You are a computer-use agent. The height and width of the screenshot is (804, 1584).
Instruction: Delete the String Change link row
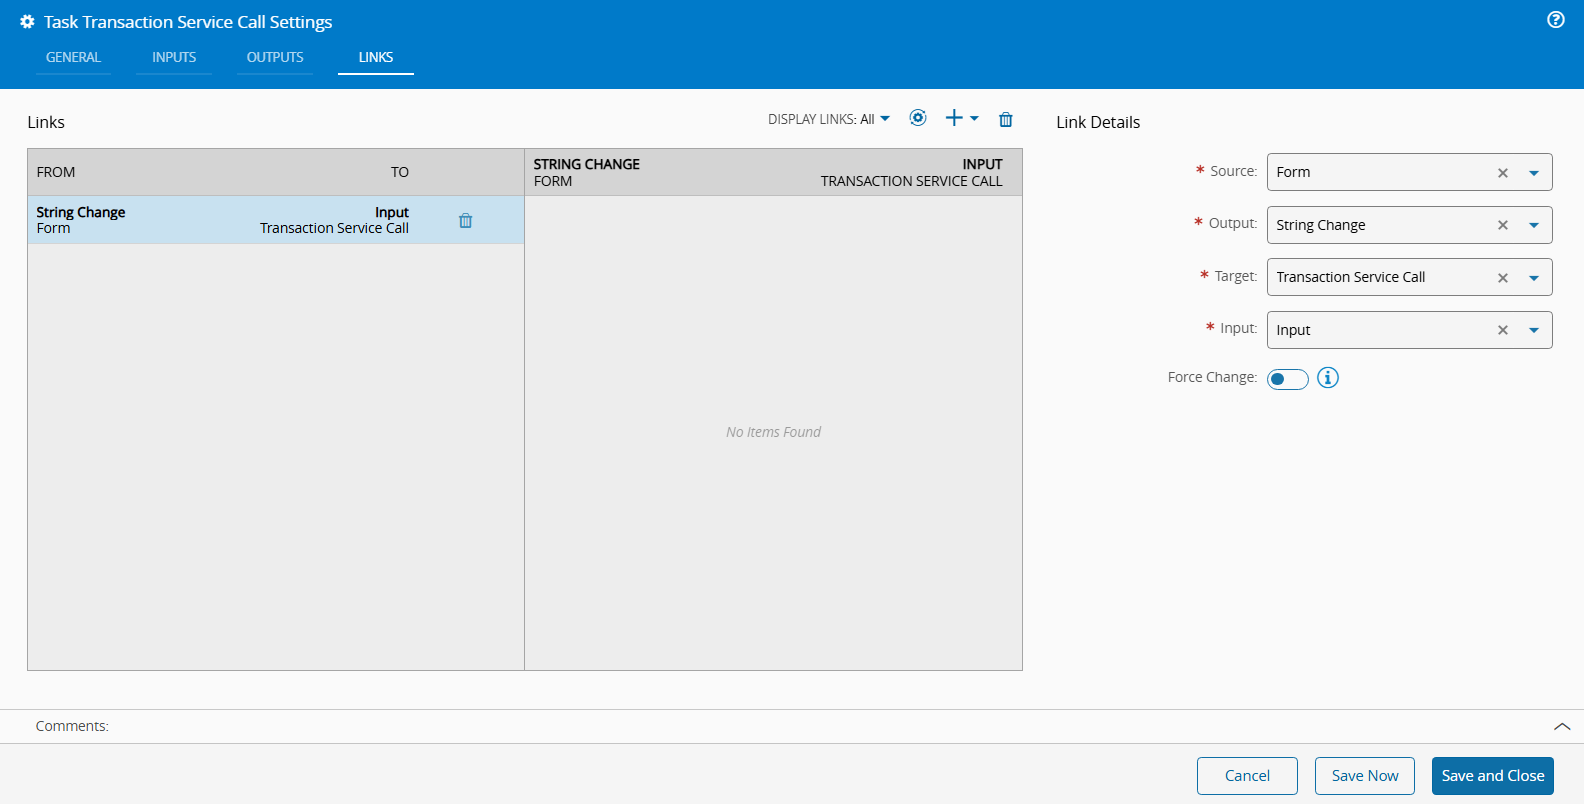465,221
